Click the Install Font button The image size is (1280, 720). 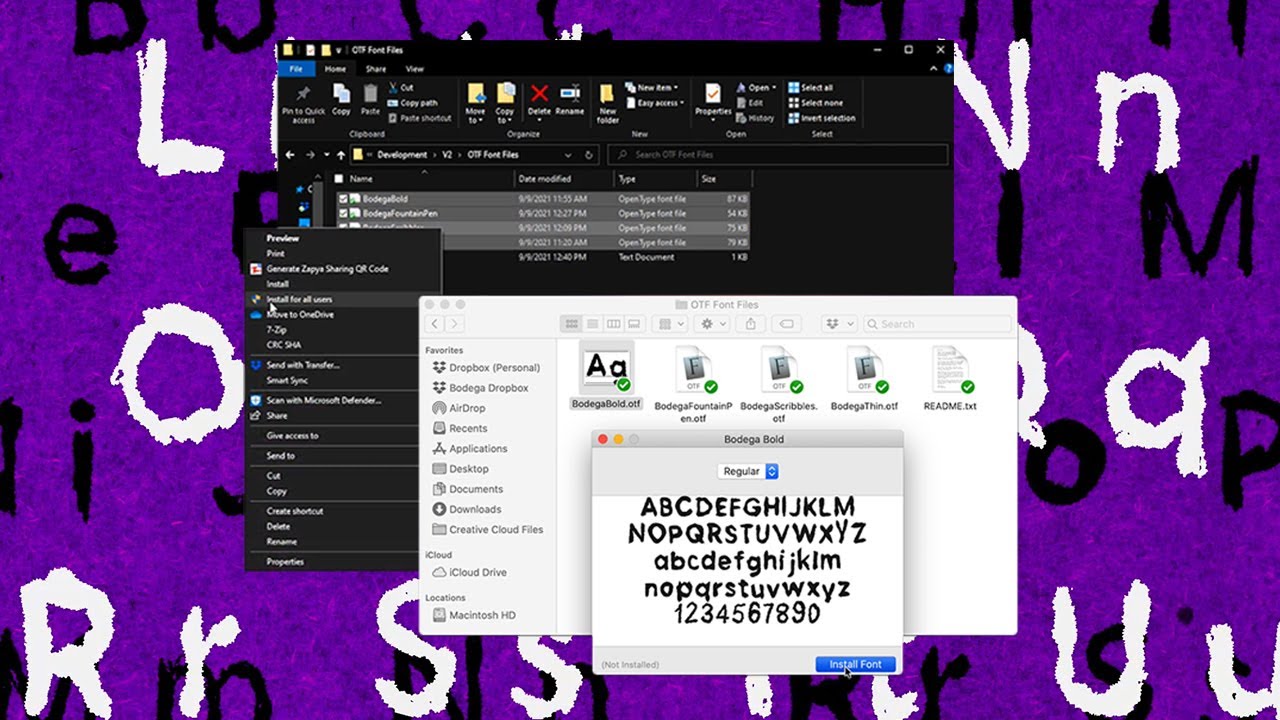pos(855,664)
